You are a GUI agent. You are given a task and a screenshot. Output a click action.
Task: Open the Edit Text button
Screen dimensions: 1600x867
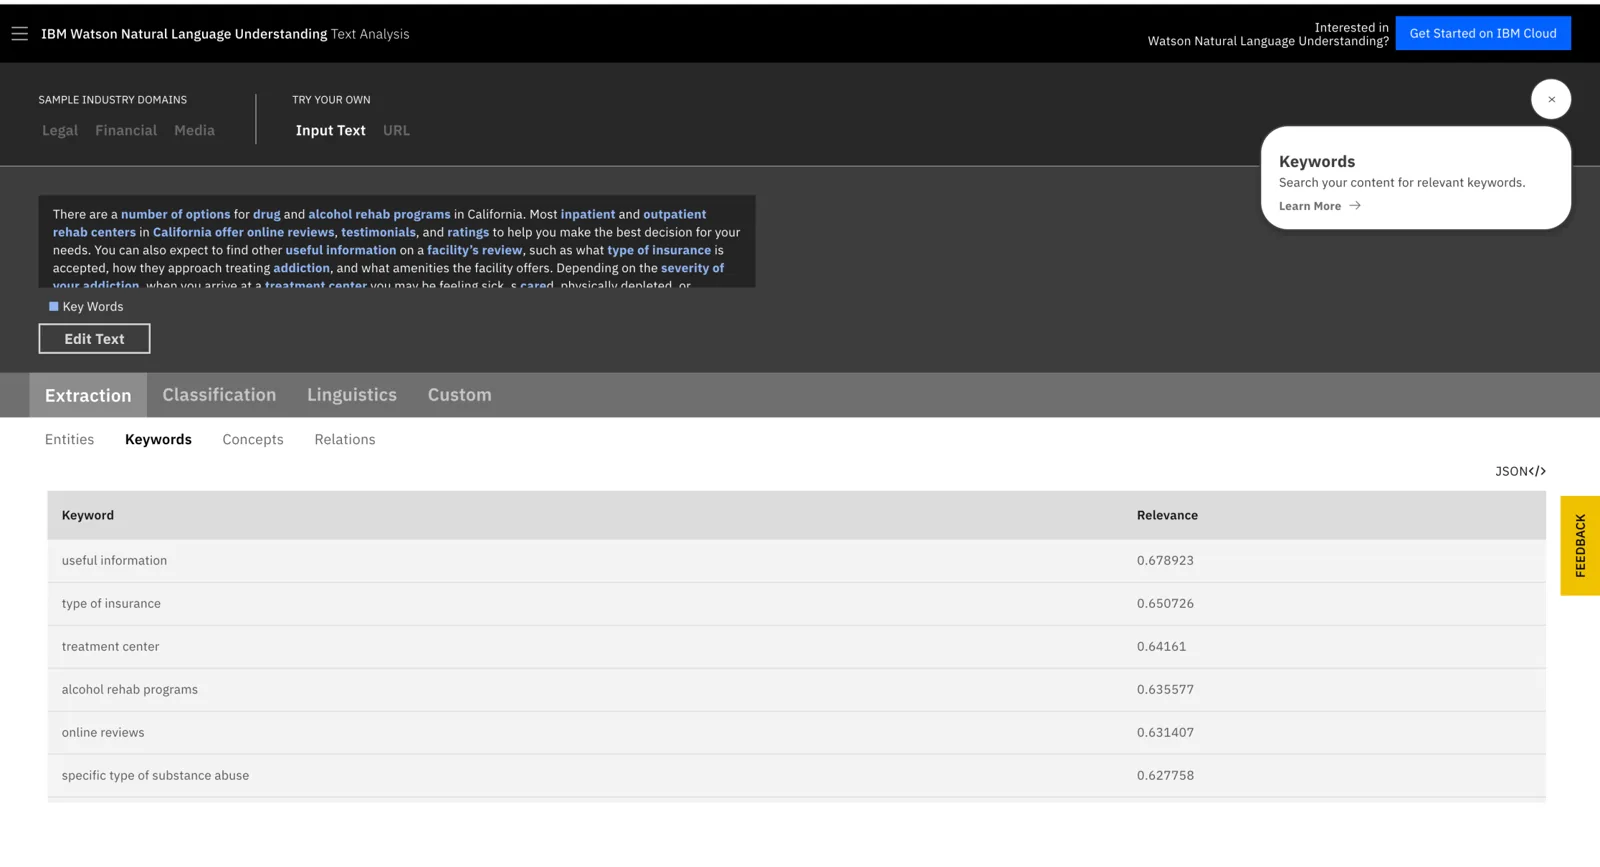coord(94,339)
